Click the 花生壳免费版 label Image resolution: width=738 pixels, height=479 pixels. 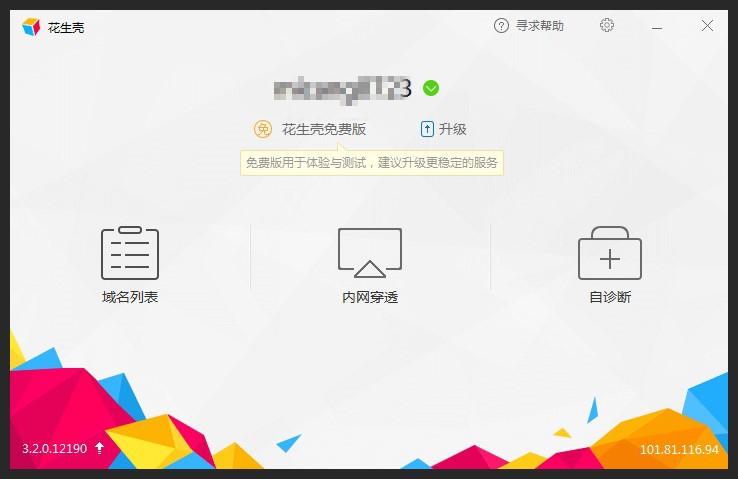(x=324, y=129)
